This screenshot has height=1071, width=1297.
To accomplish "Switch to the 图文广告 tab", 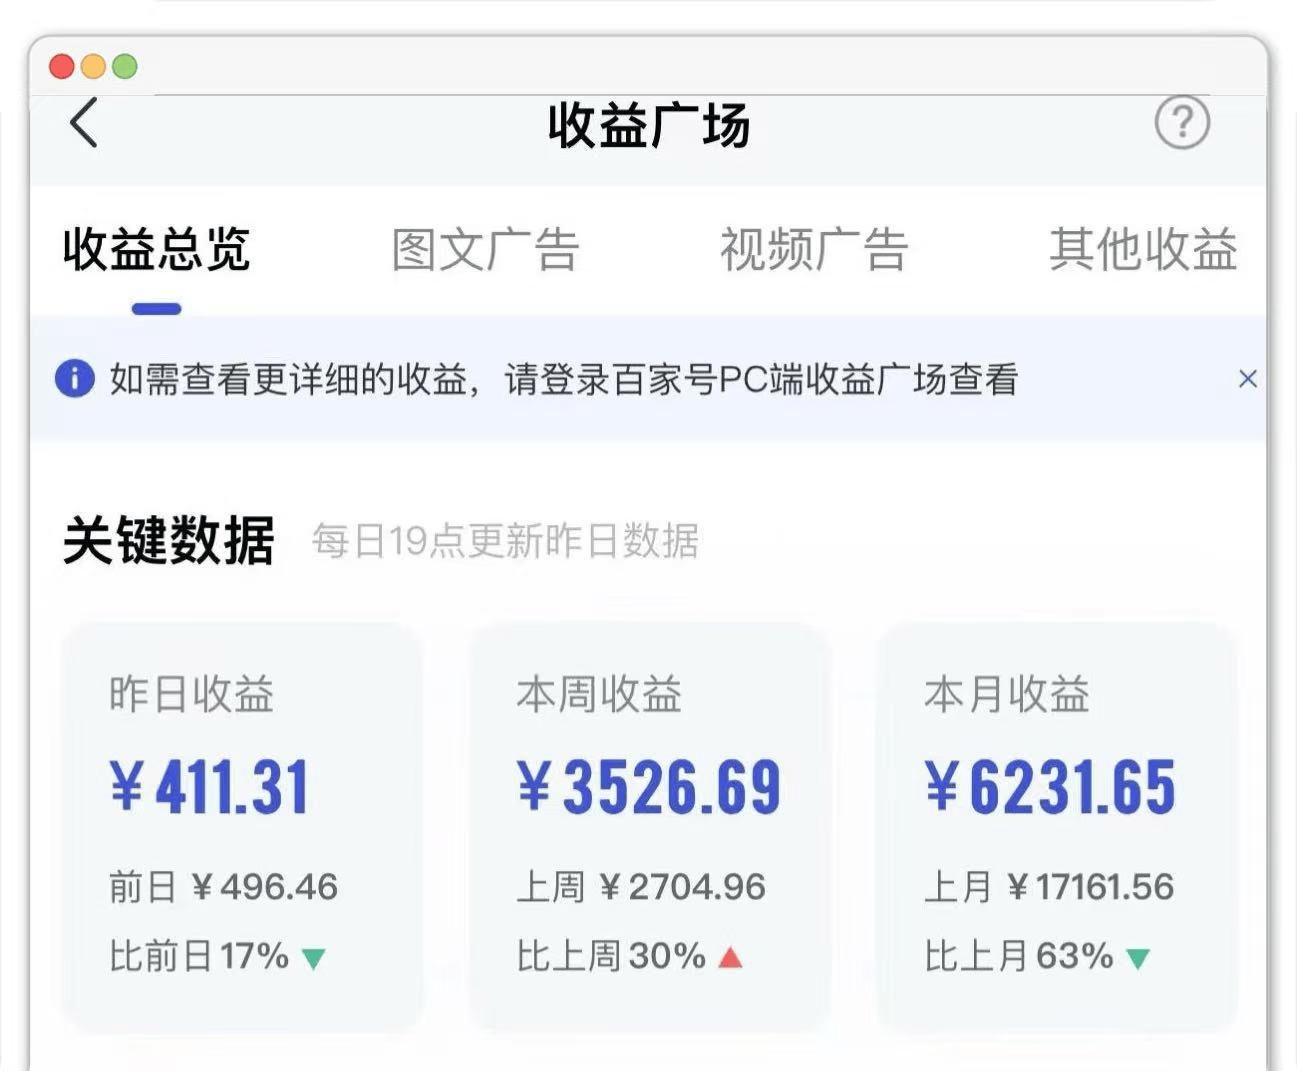I will tap(485, 250).
